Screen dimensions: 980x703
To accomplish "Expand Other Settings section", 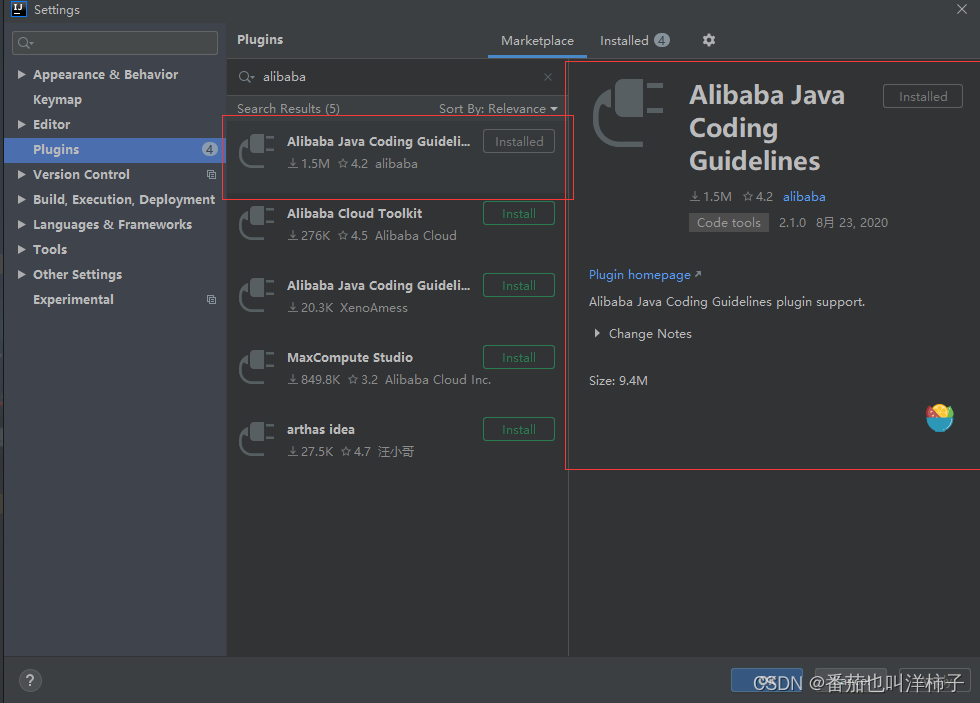I will click(x=21, y=274).
